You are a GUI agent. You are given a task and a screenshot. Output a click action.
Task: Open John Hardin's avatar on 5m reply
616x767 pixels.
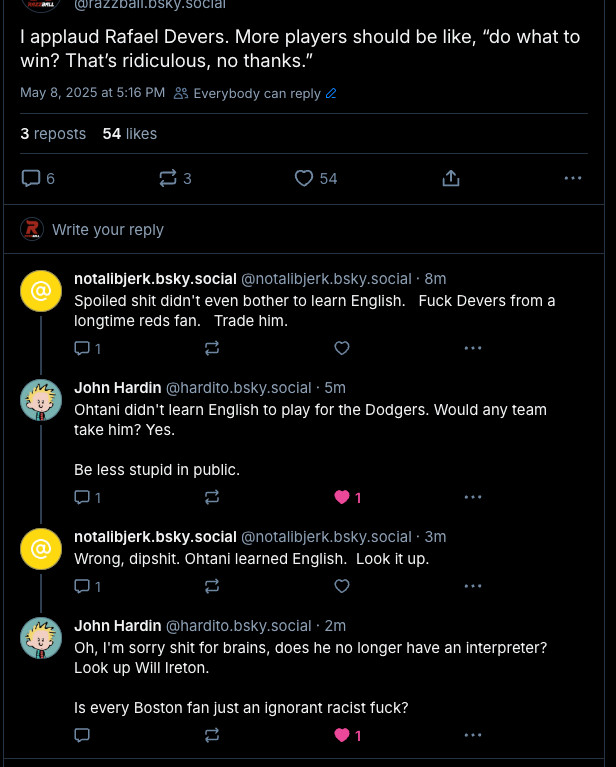pyautogui.click(x=41, y=400)
